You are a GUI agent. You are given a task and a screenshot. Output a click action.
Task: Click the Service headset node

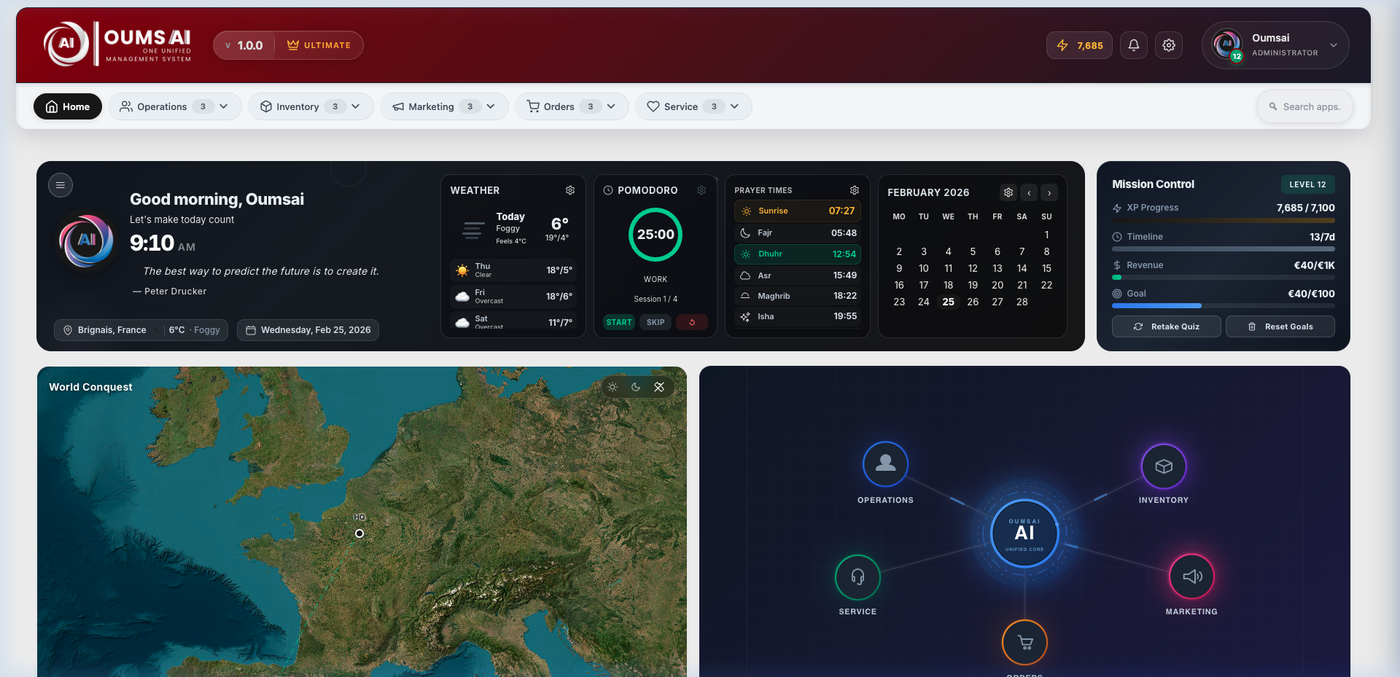(x=857, y=577)
